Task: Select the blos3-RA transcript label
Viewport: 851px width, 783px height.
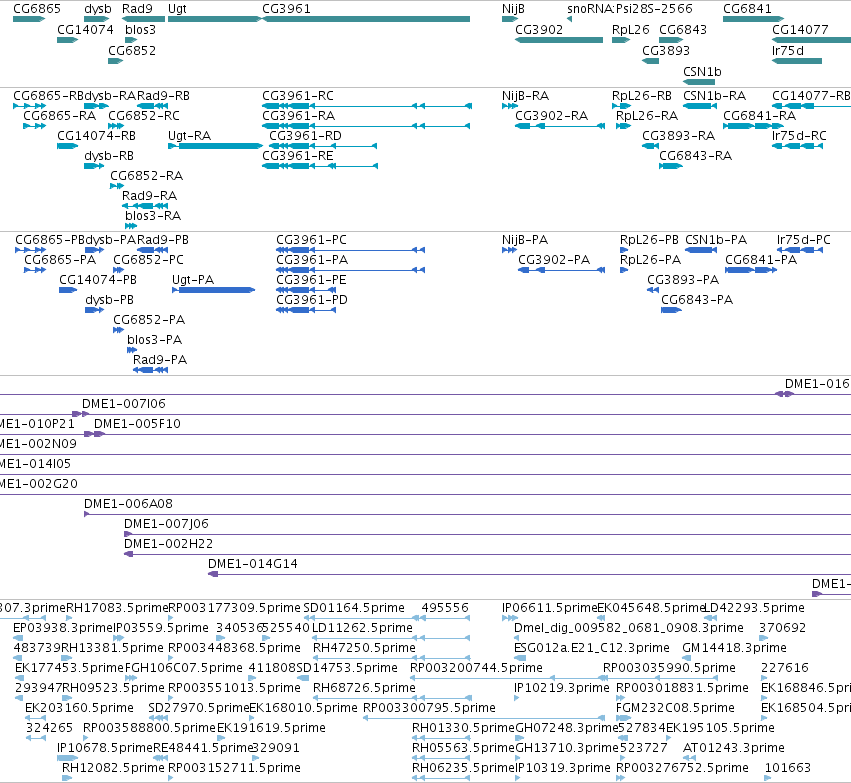Action: 153,215
